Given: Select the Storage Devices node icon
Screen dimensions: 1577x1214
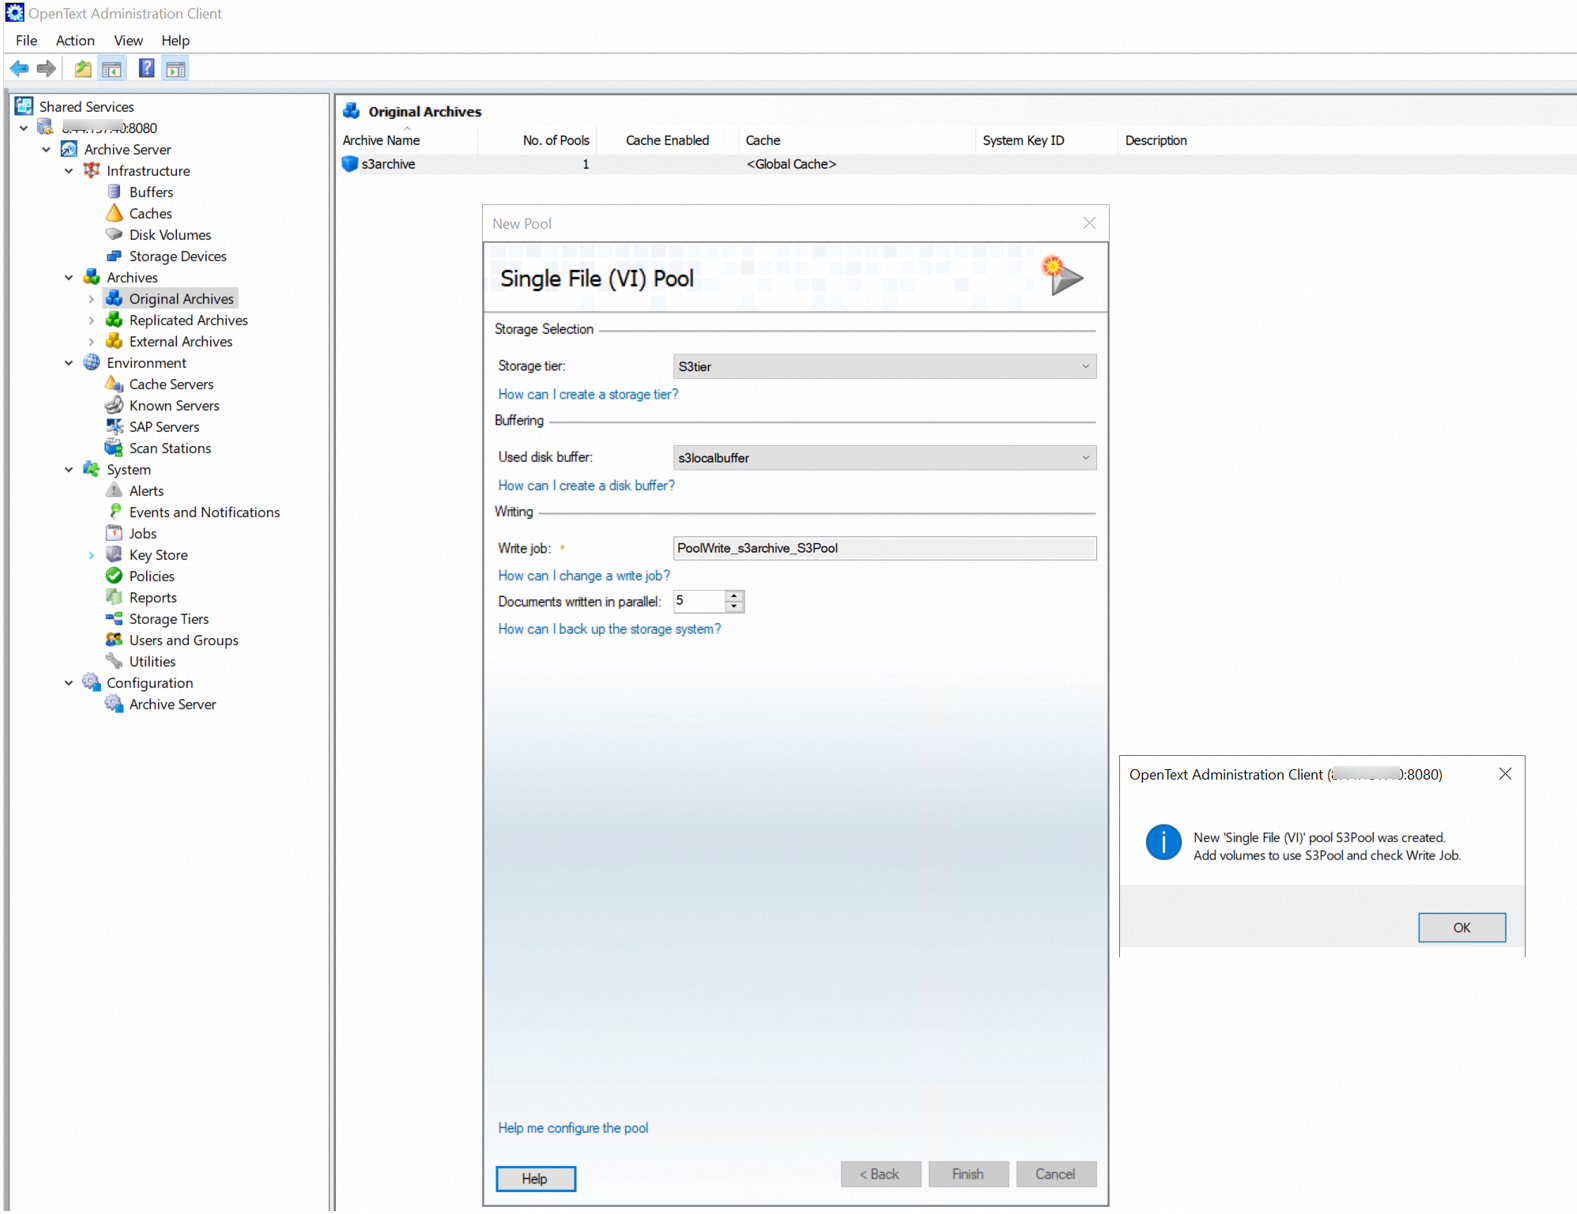Looking at the screenshot, I should coord(114,256).
